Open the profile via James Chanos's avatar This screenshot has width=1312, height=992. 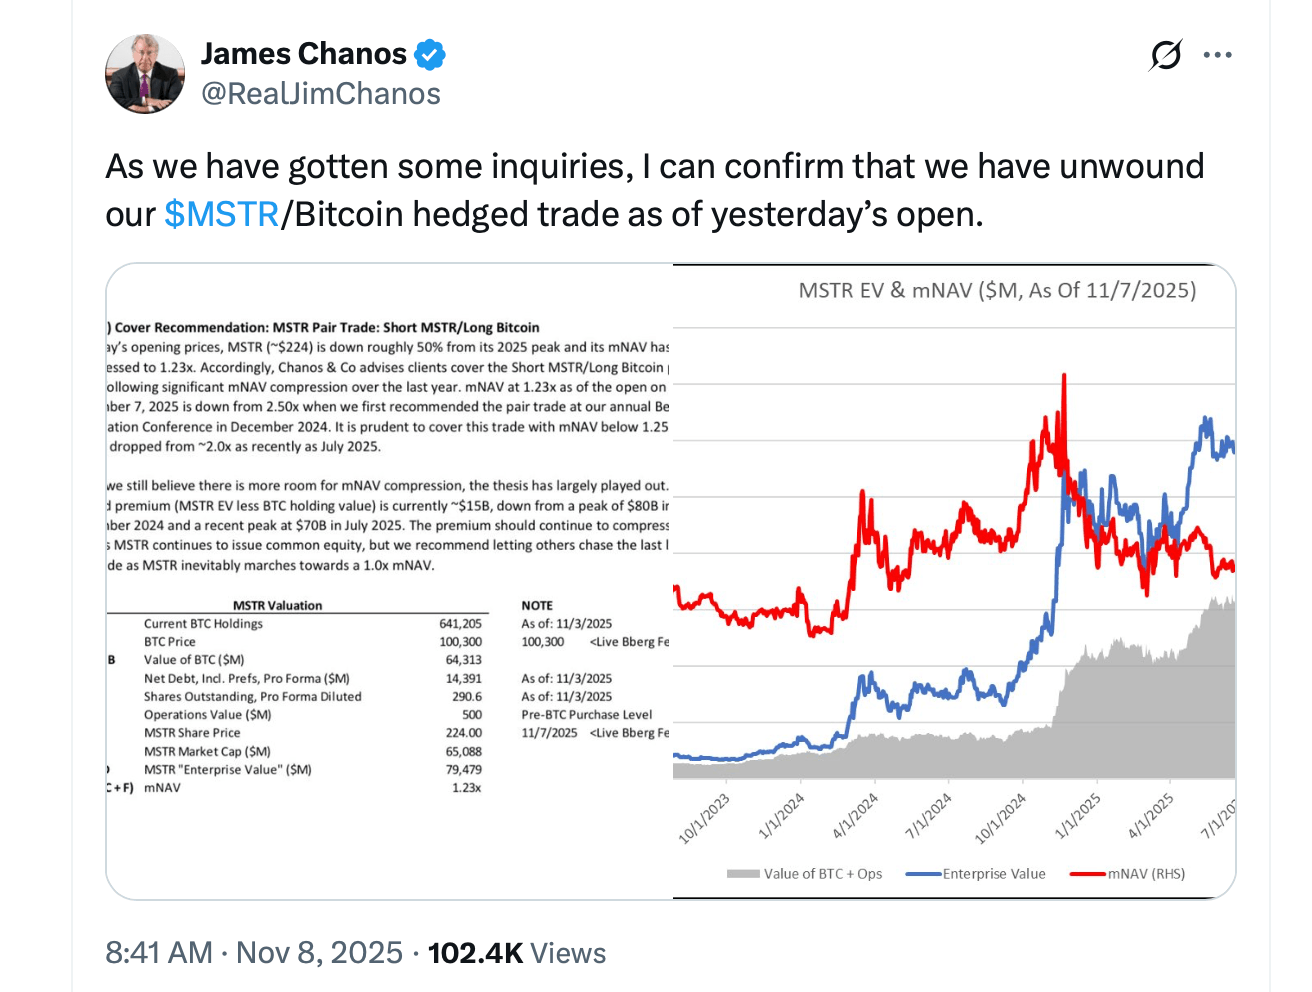coord(144,73)
